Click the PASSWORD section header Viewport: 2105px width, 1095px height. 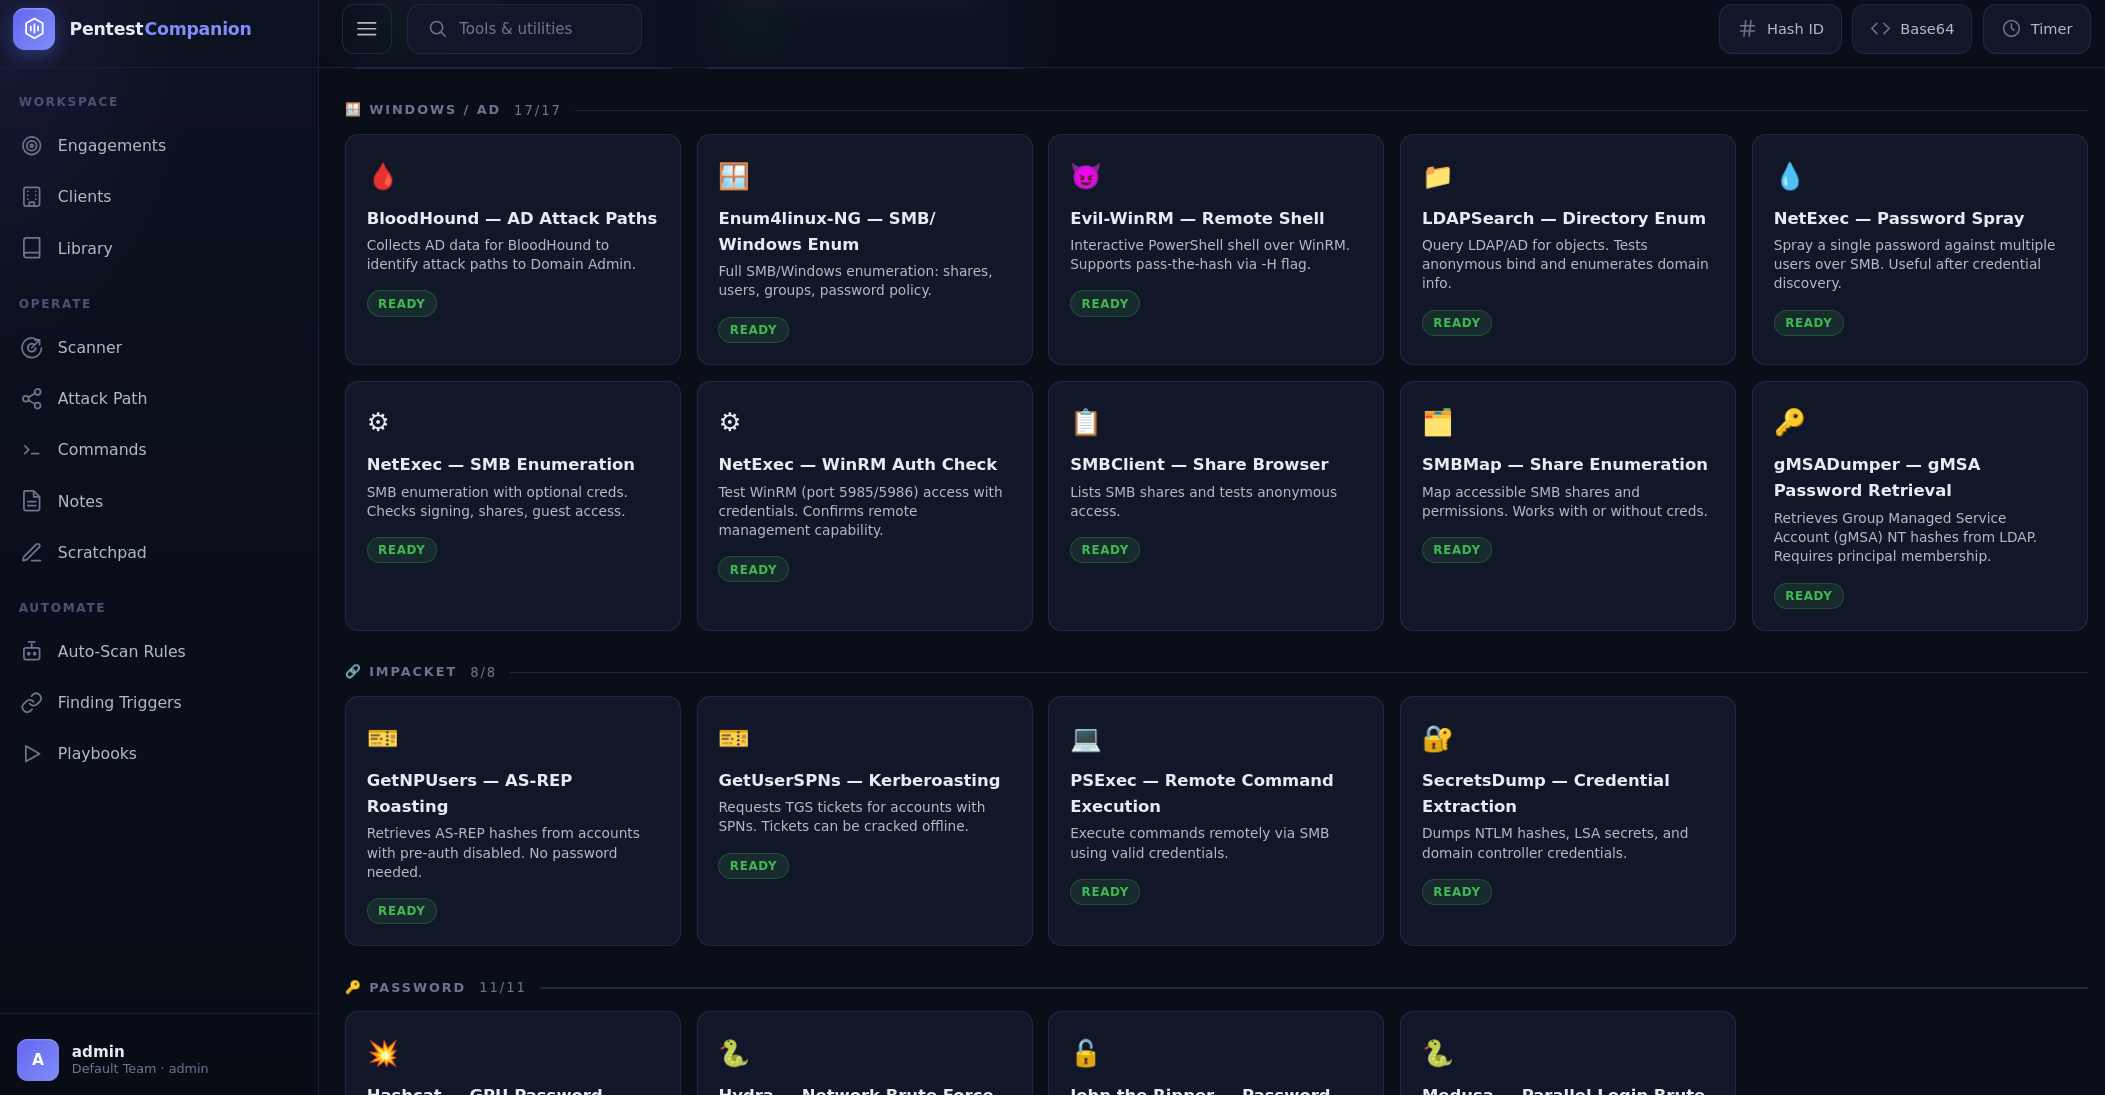point(417,988)
